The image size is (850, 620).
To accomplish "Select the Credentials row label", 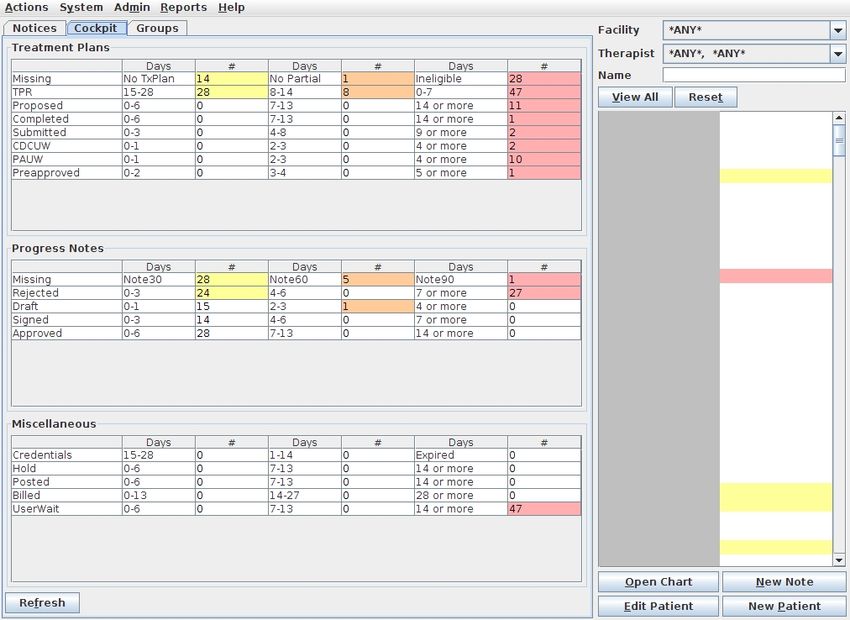I will click(67, 455).
